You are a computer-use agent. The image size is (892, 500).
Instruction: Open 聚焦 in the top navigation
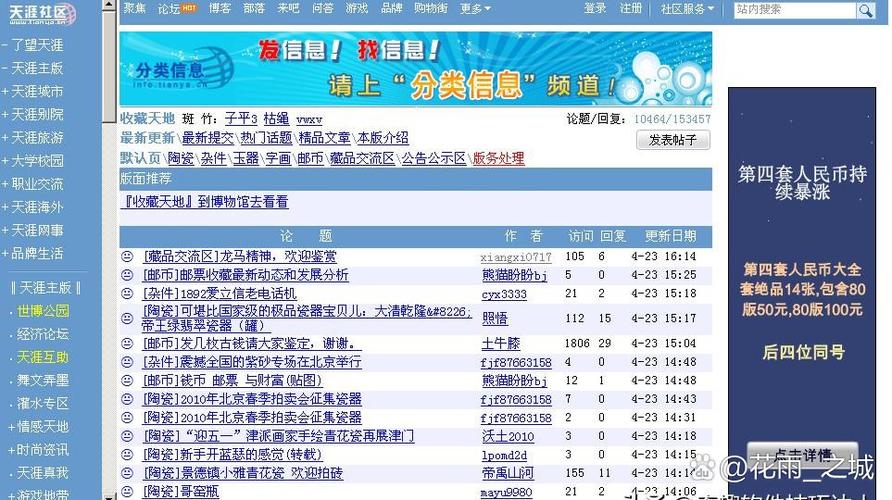coord(134,9)
